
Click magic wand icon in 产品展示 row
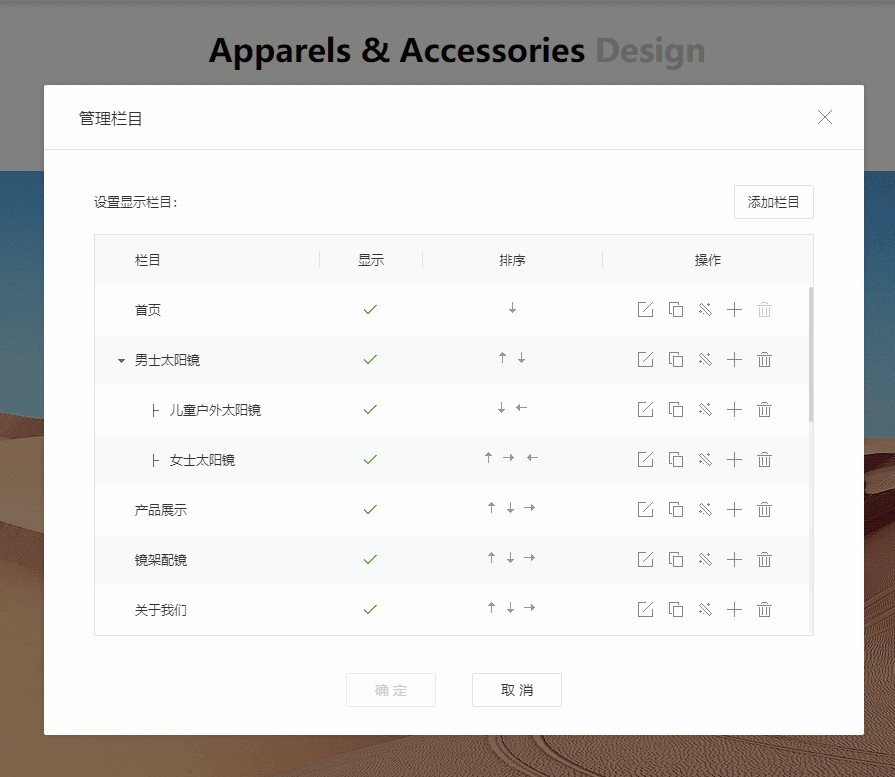point(705,509)
